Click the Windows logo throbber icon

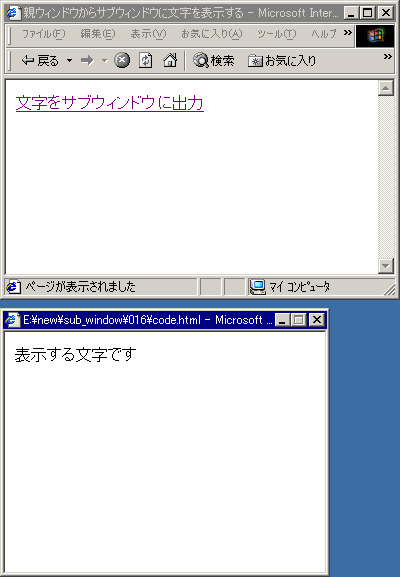375,36
